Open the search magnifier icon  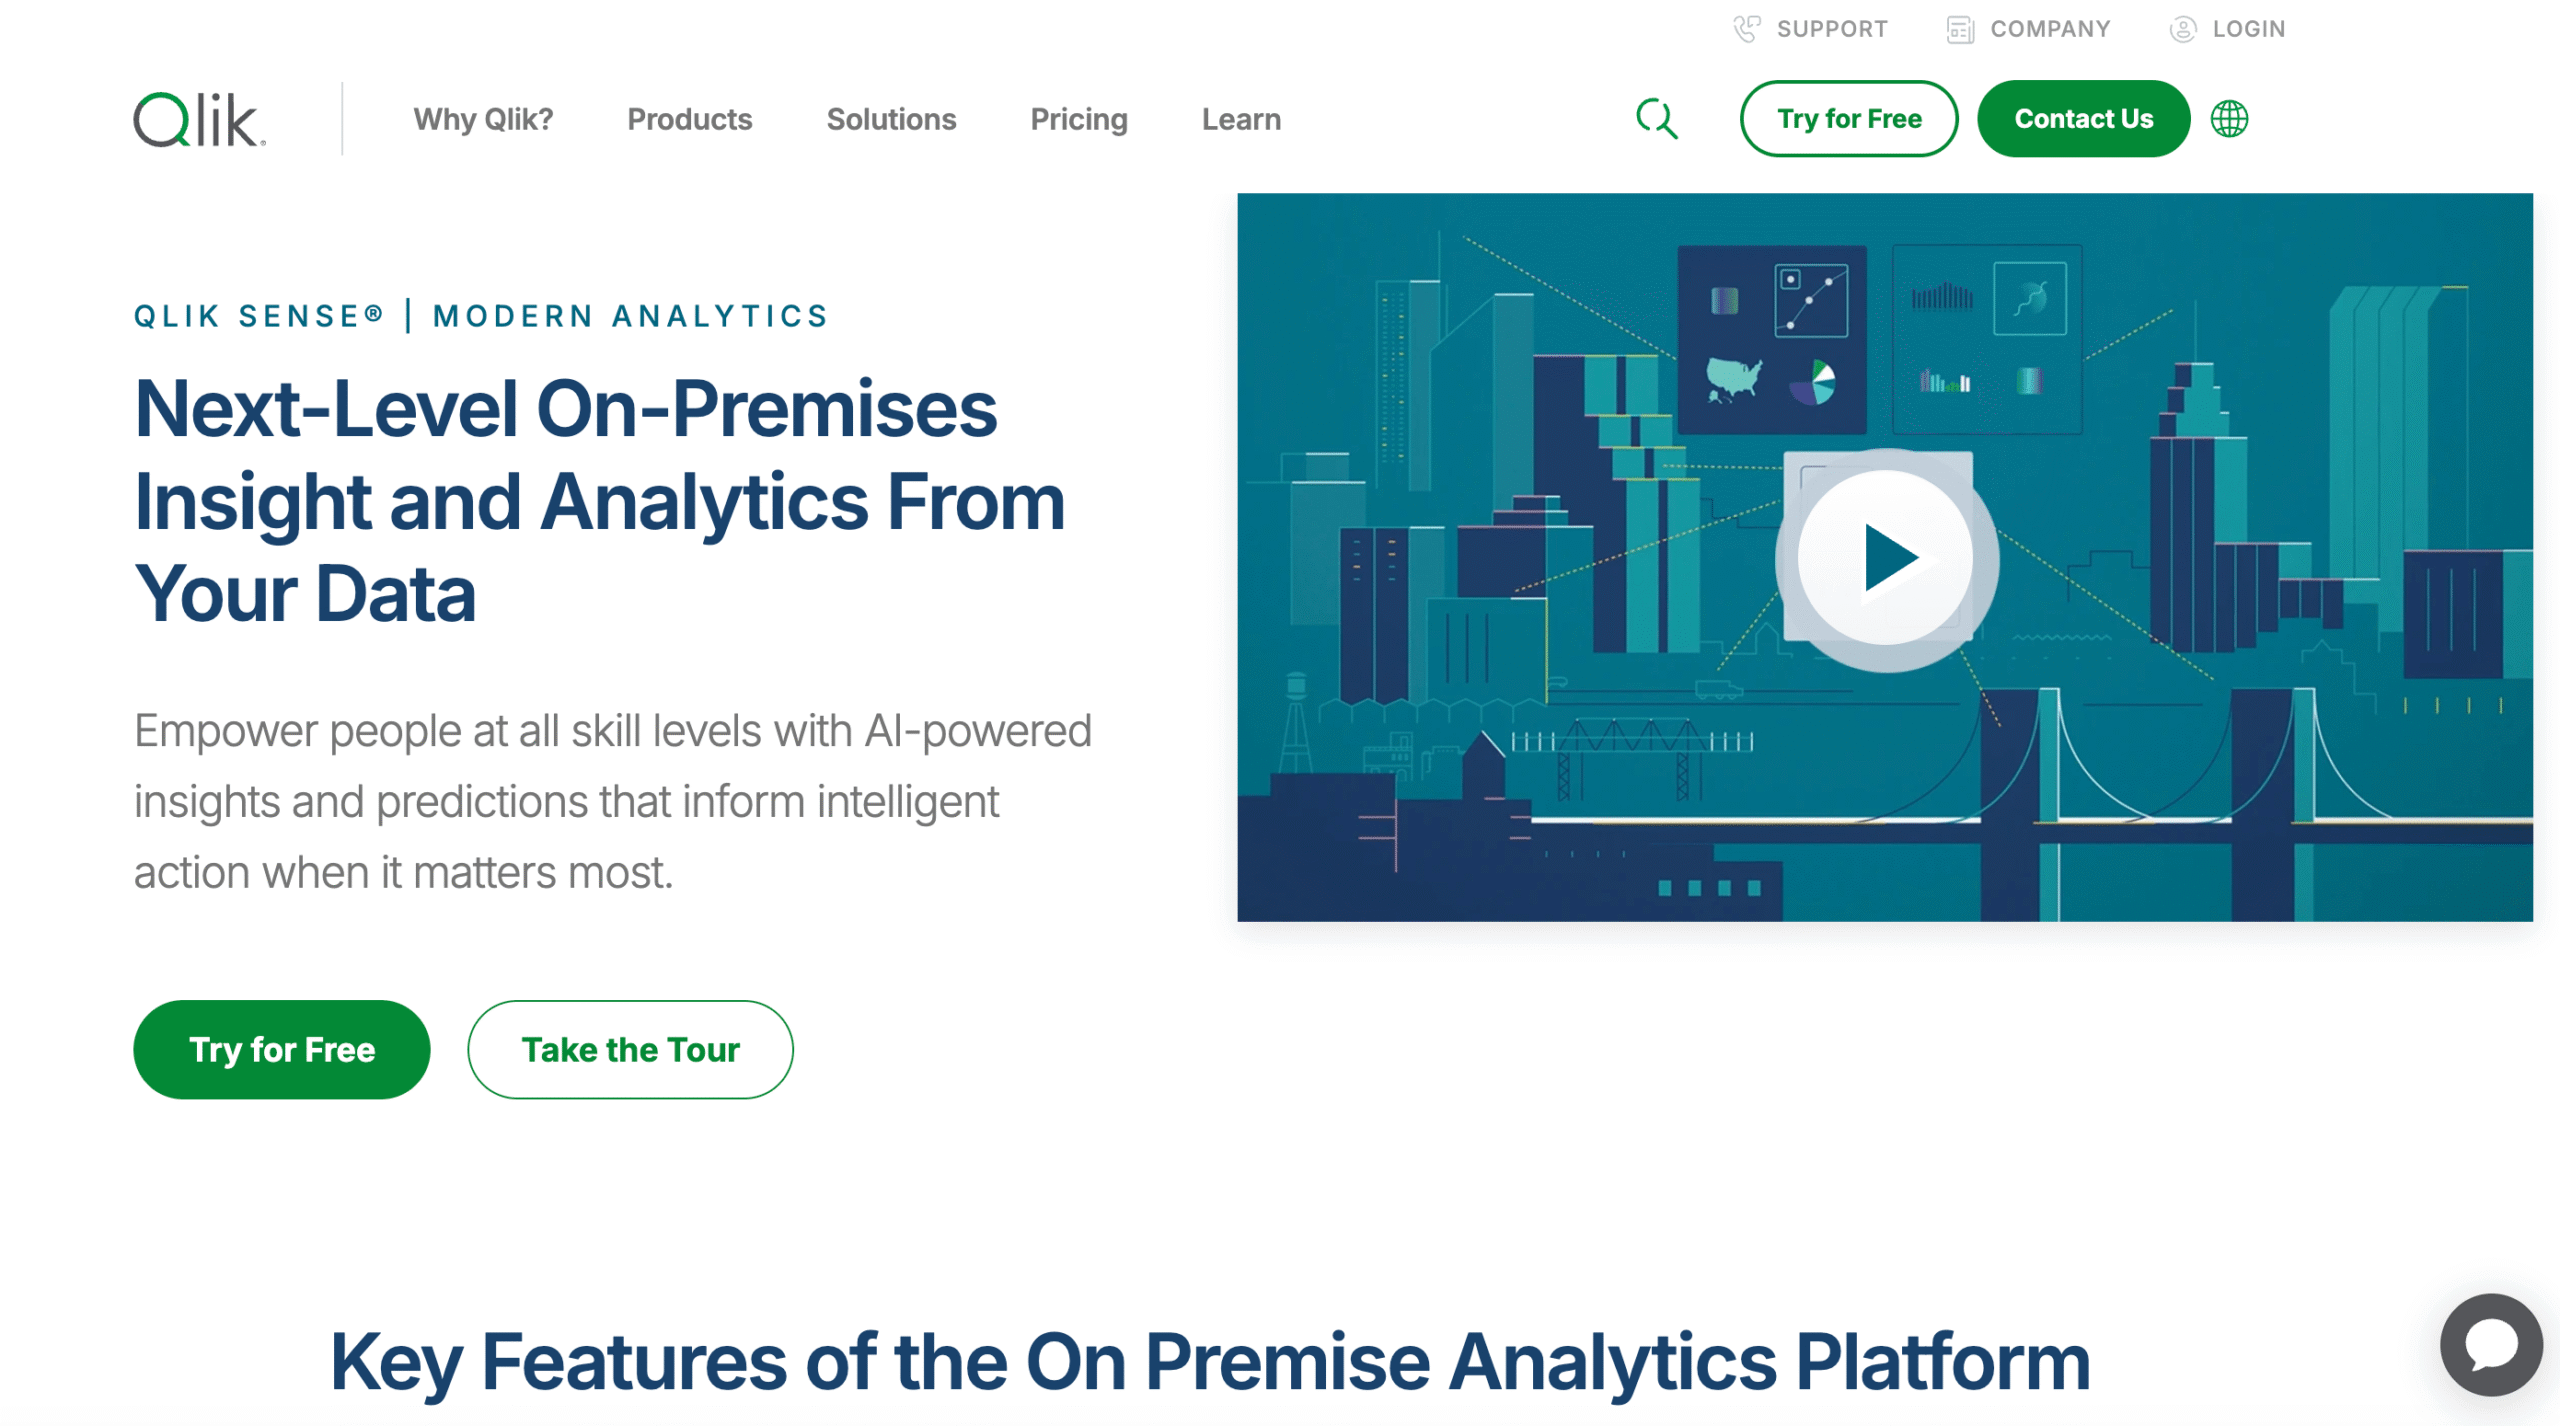(x=1657, y=118)
